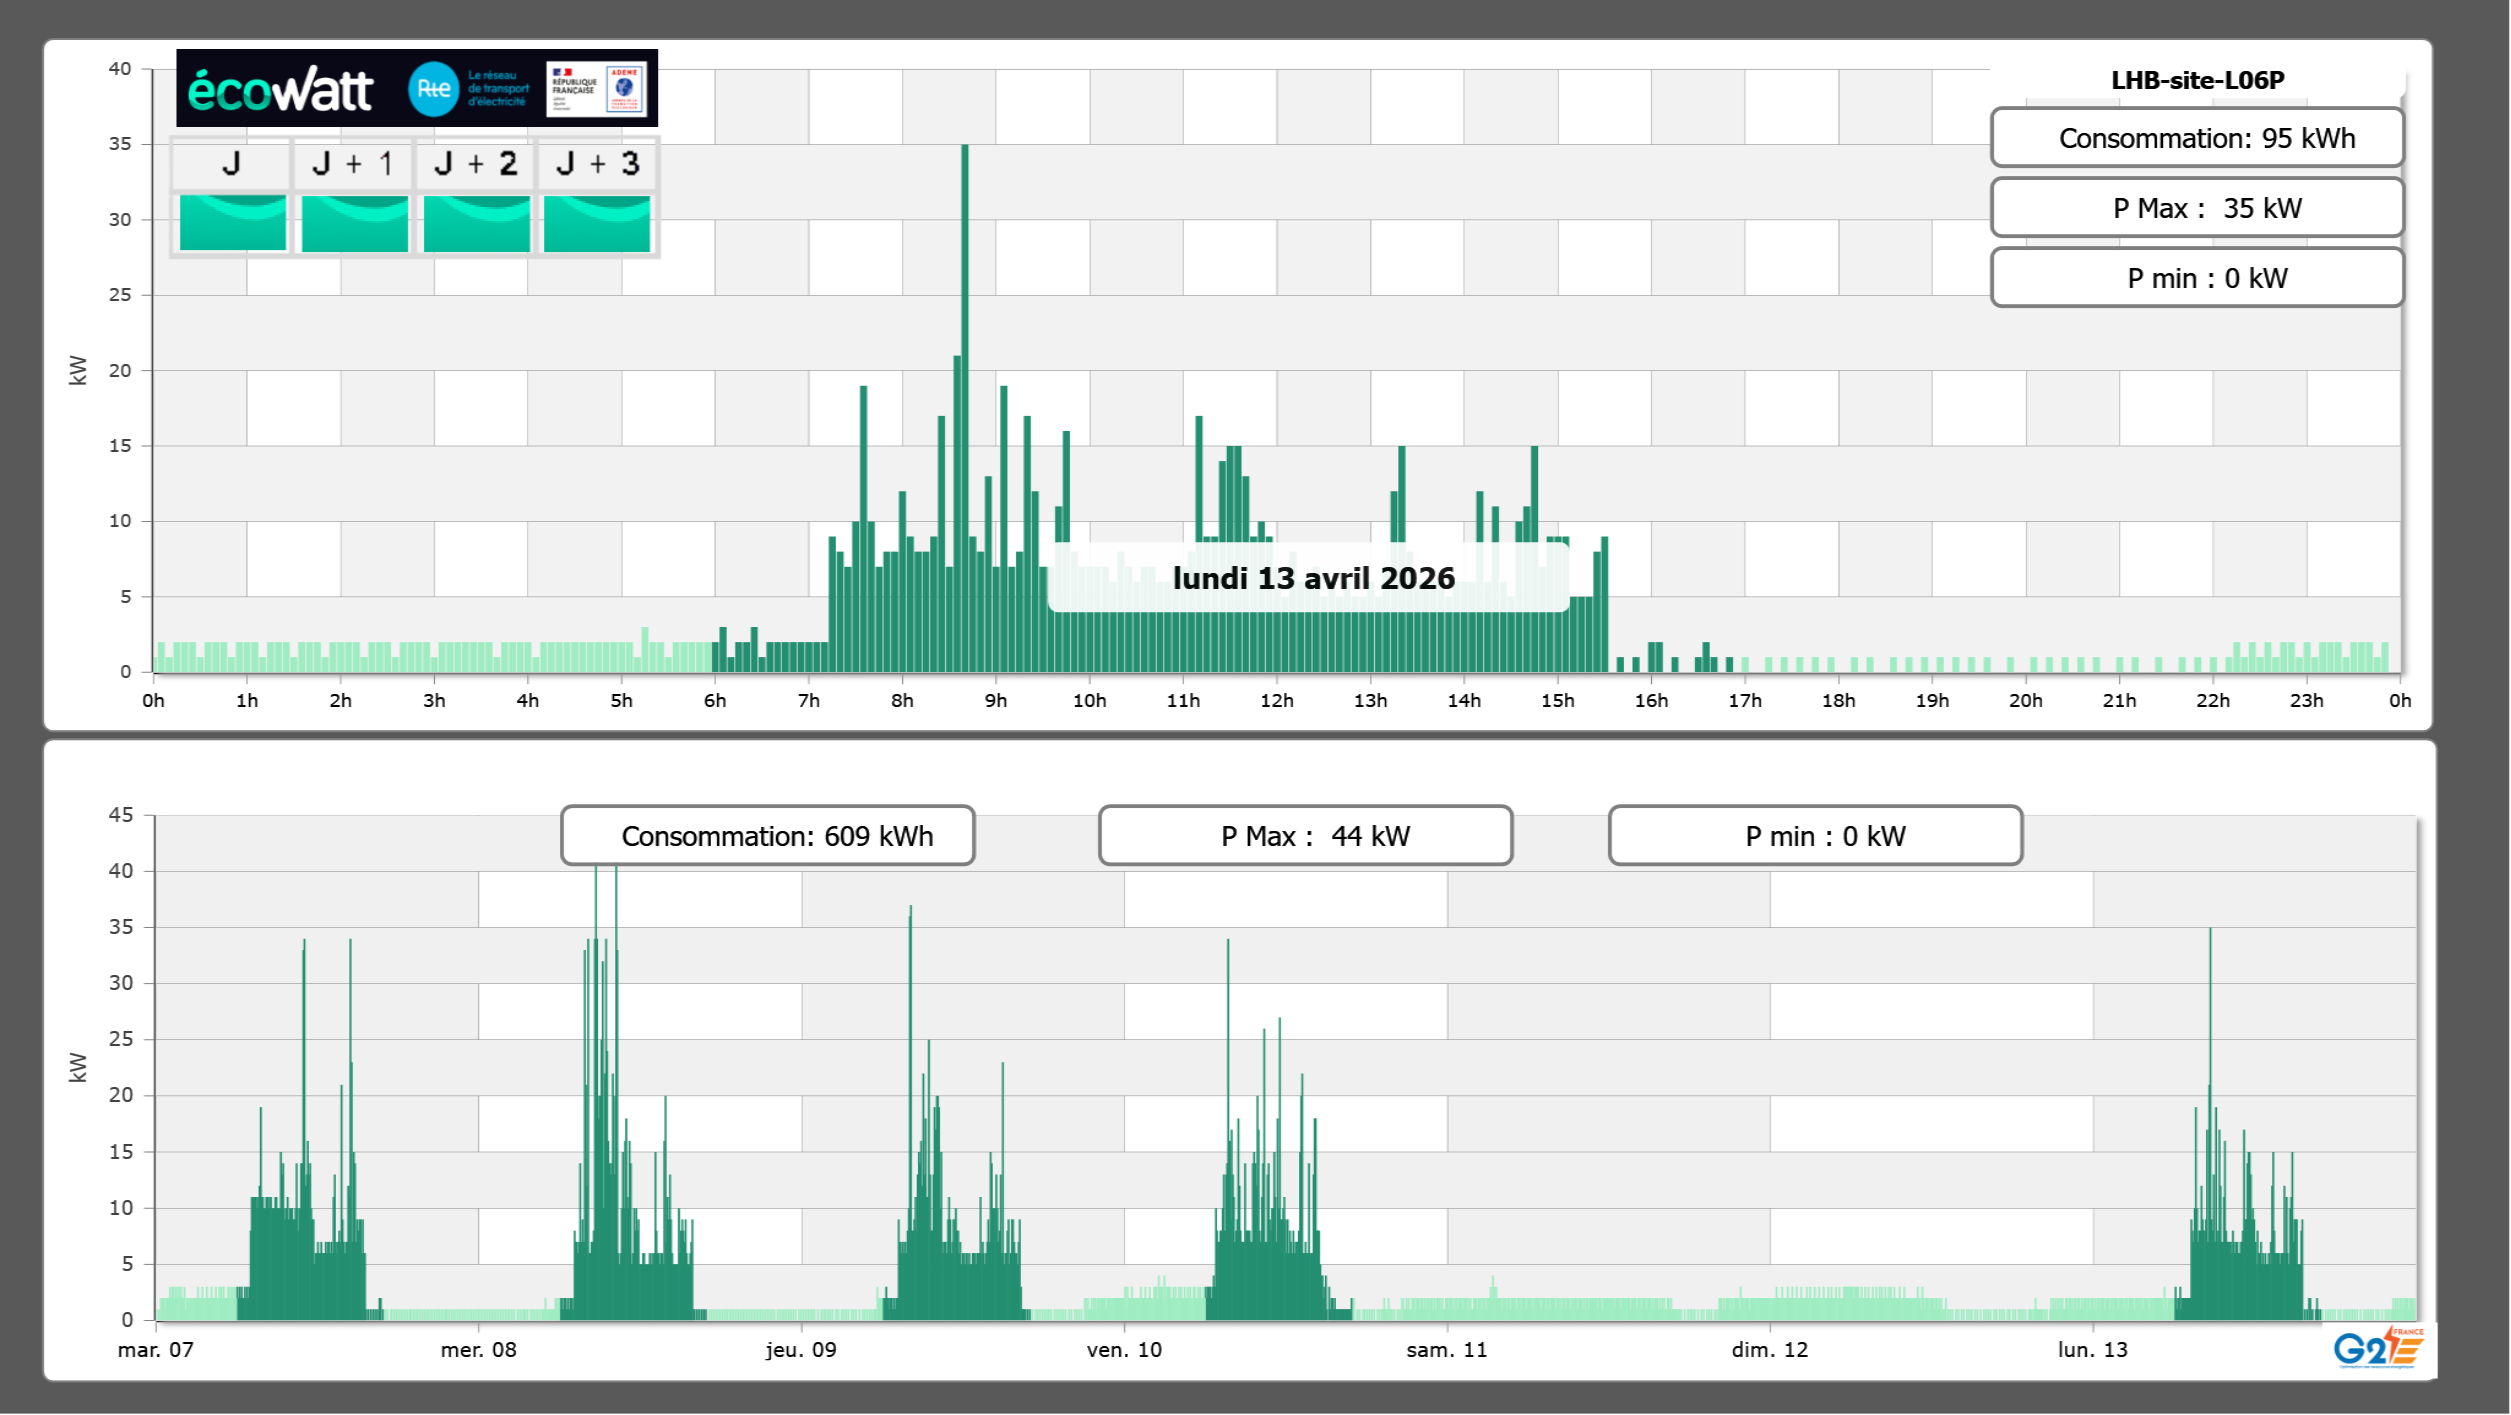The width and height of the screenshot is (2511, 1415).
Task: Click the Consommation: 95 kWh box
Action: point(2196,138)
